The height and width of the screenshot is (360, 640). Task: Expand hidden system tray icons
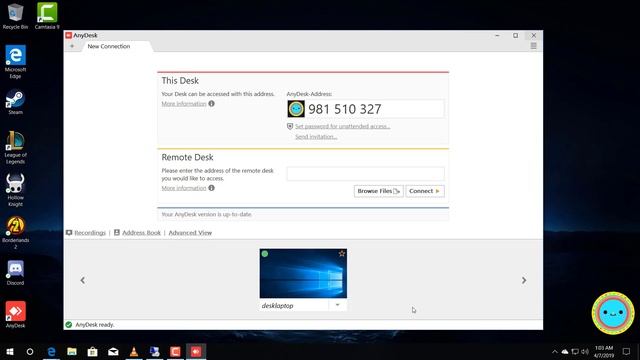(x=554, y=351)
